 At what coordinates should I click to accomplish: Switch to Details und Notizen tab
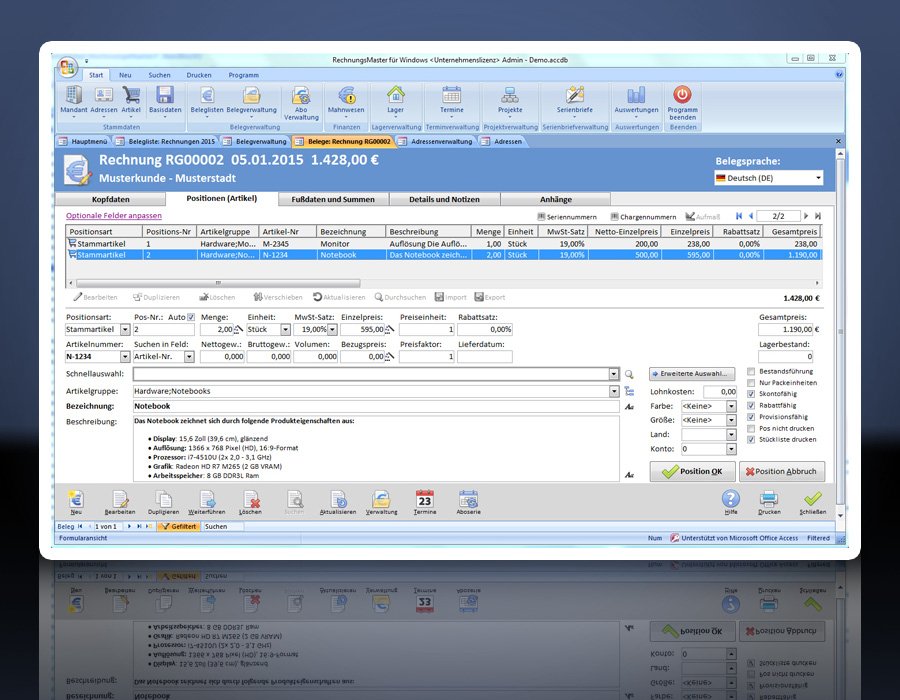(x=444, y=199)
